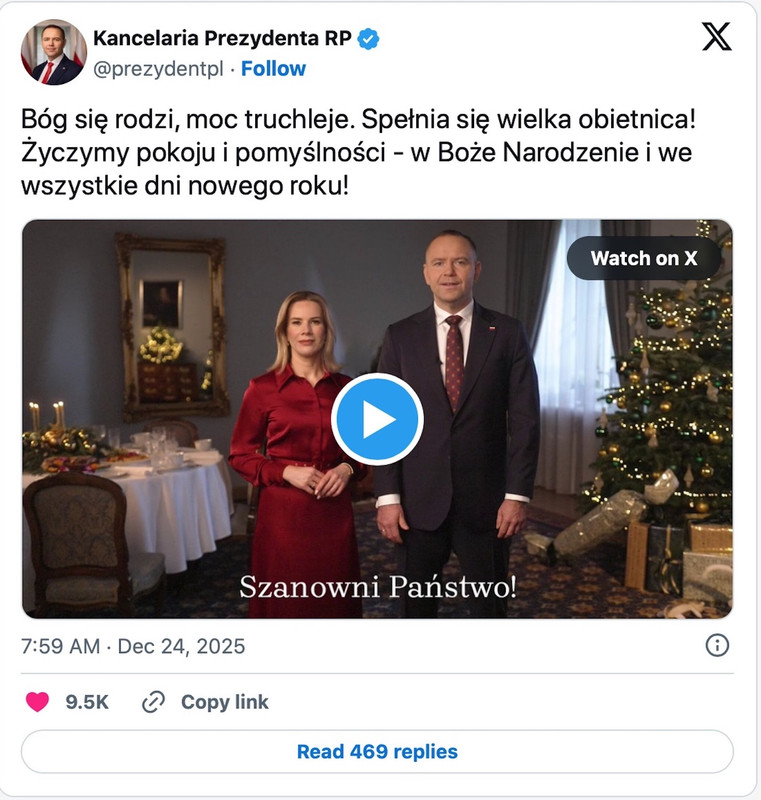
Task: Like the post with the heart icon
Action: (37, 702)
